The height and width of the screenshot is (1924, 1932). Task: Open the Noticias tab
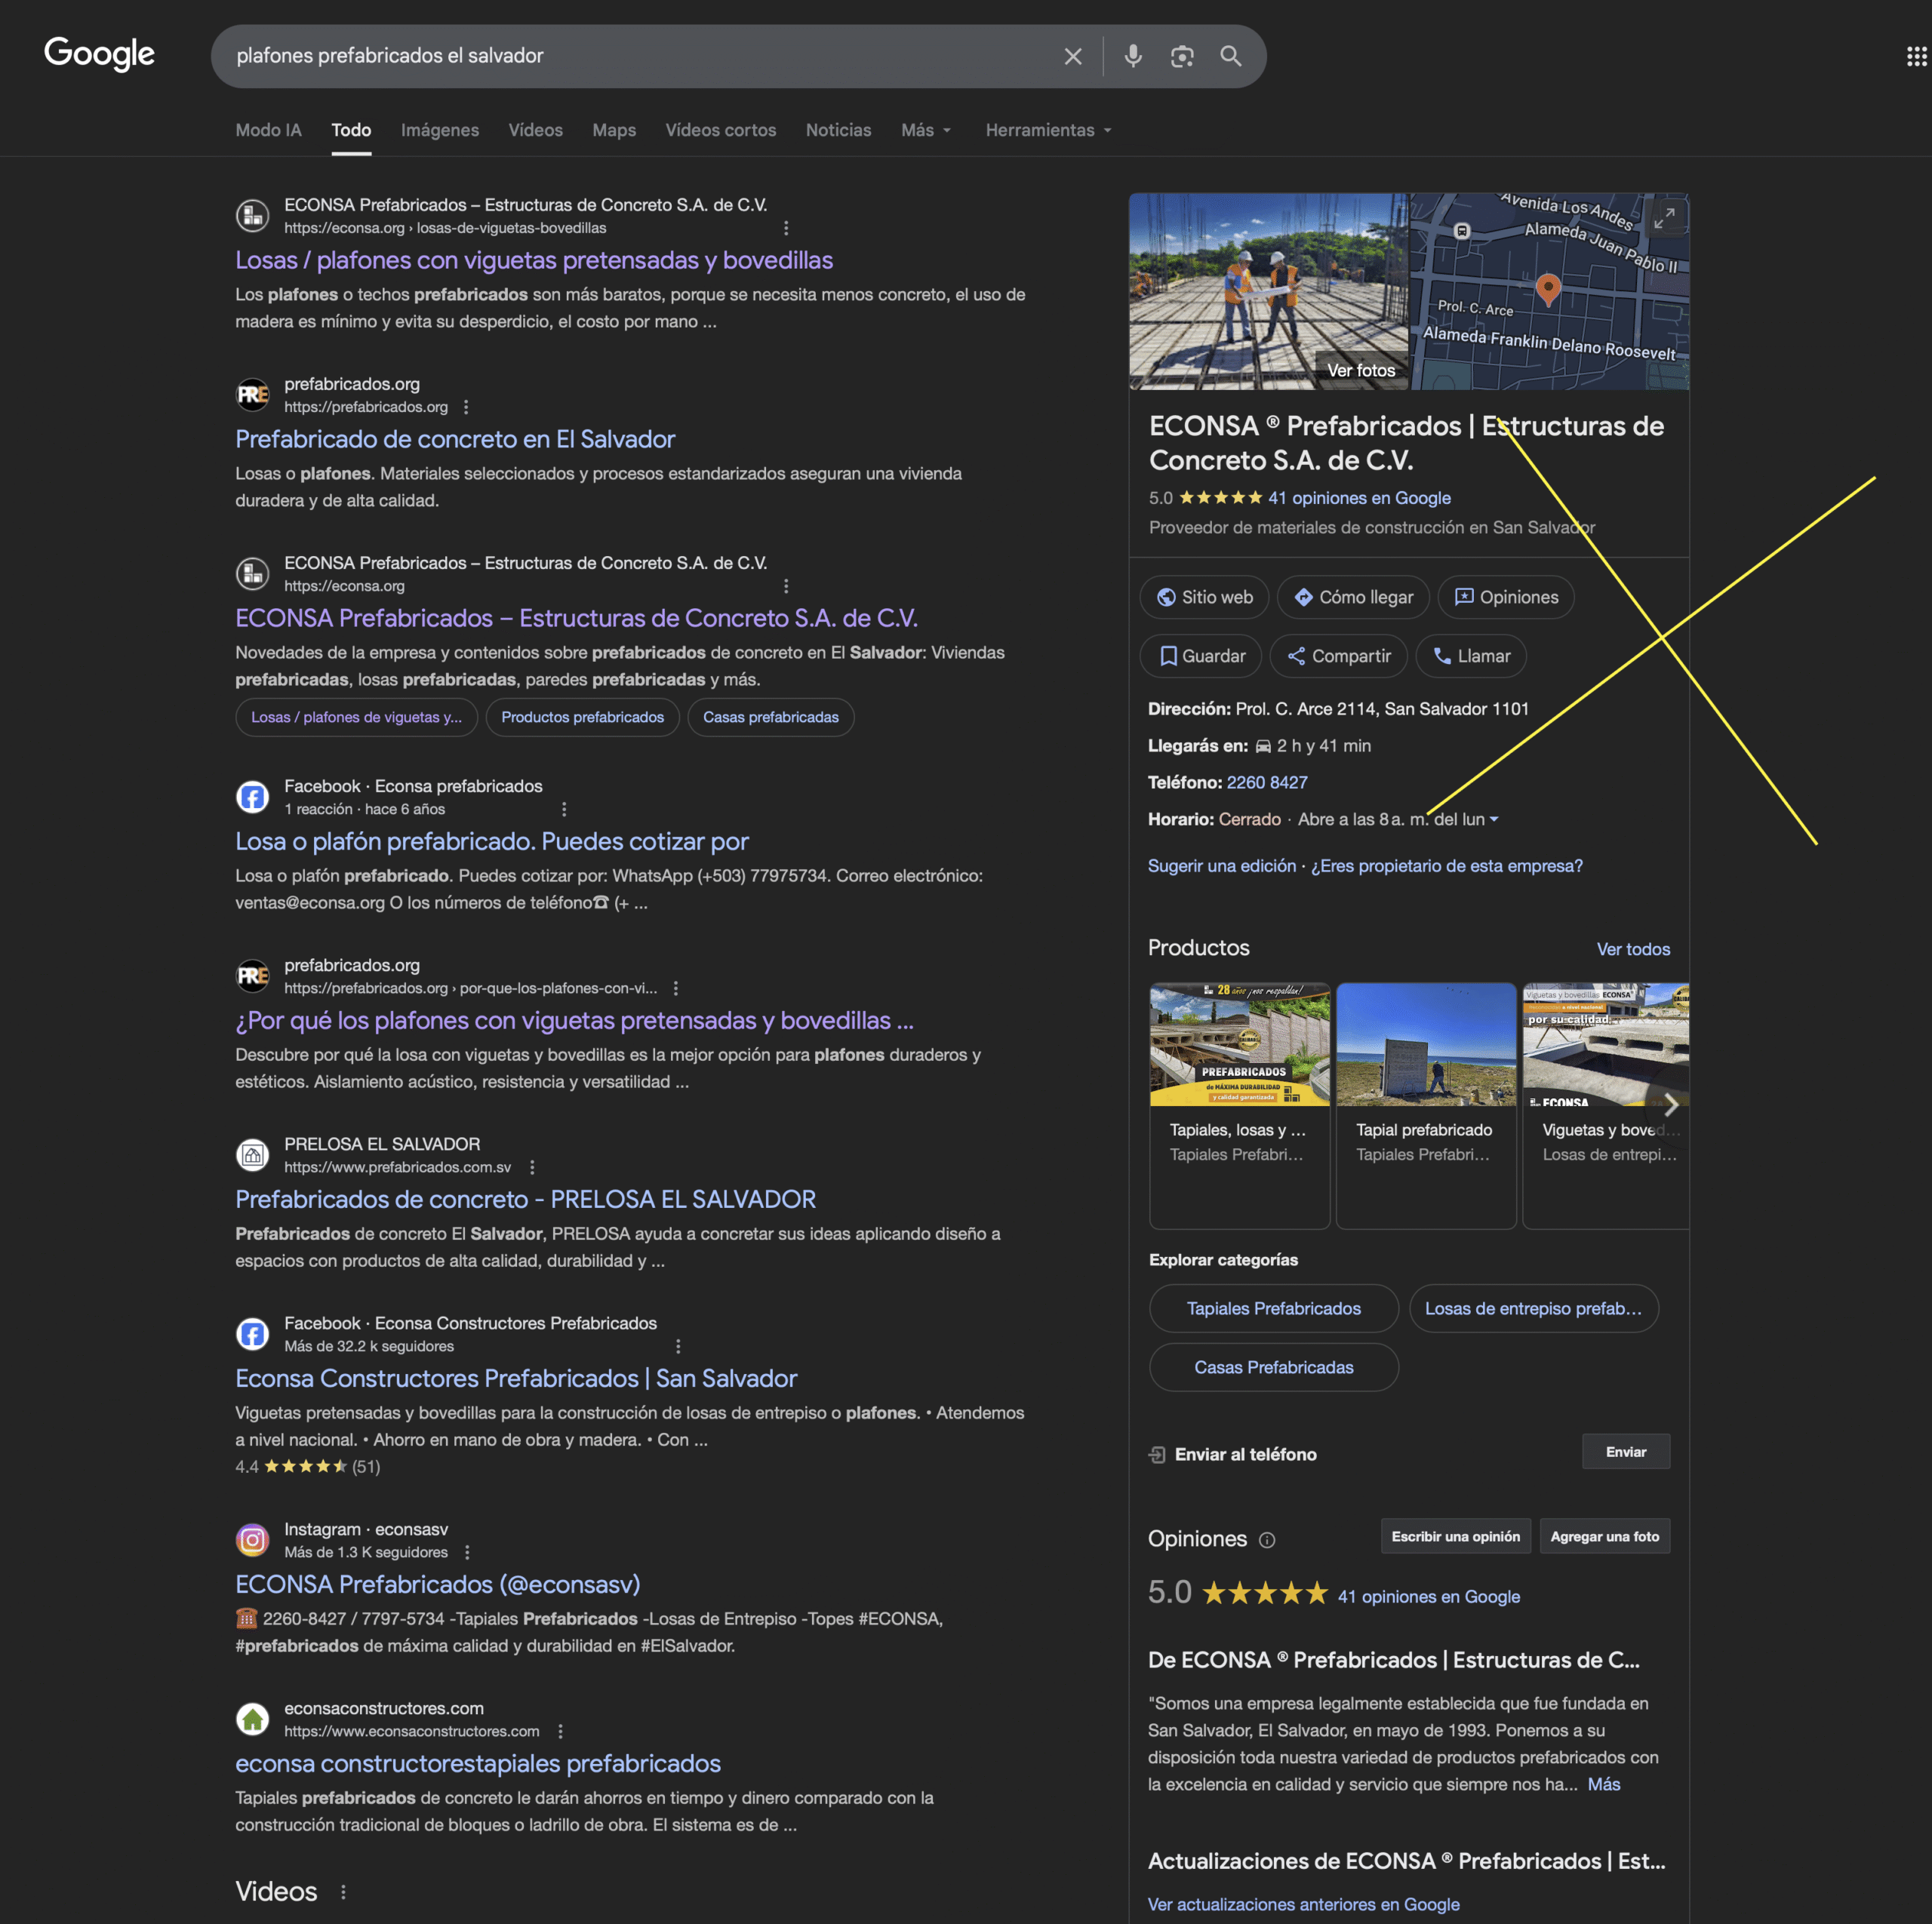click(x=838, y=130)
